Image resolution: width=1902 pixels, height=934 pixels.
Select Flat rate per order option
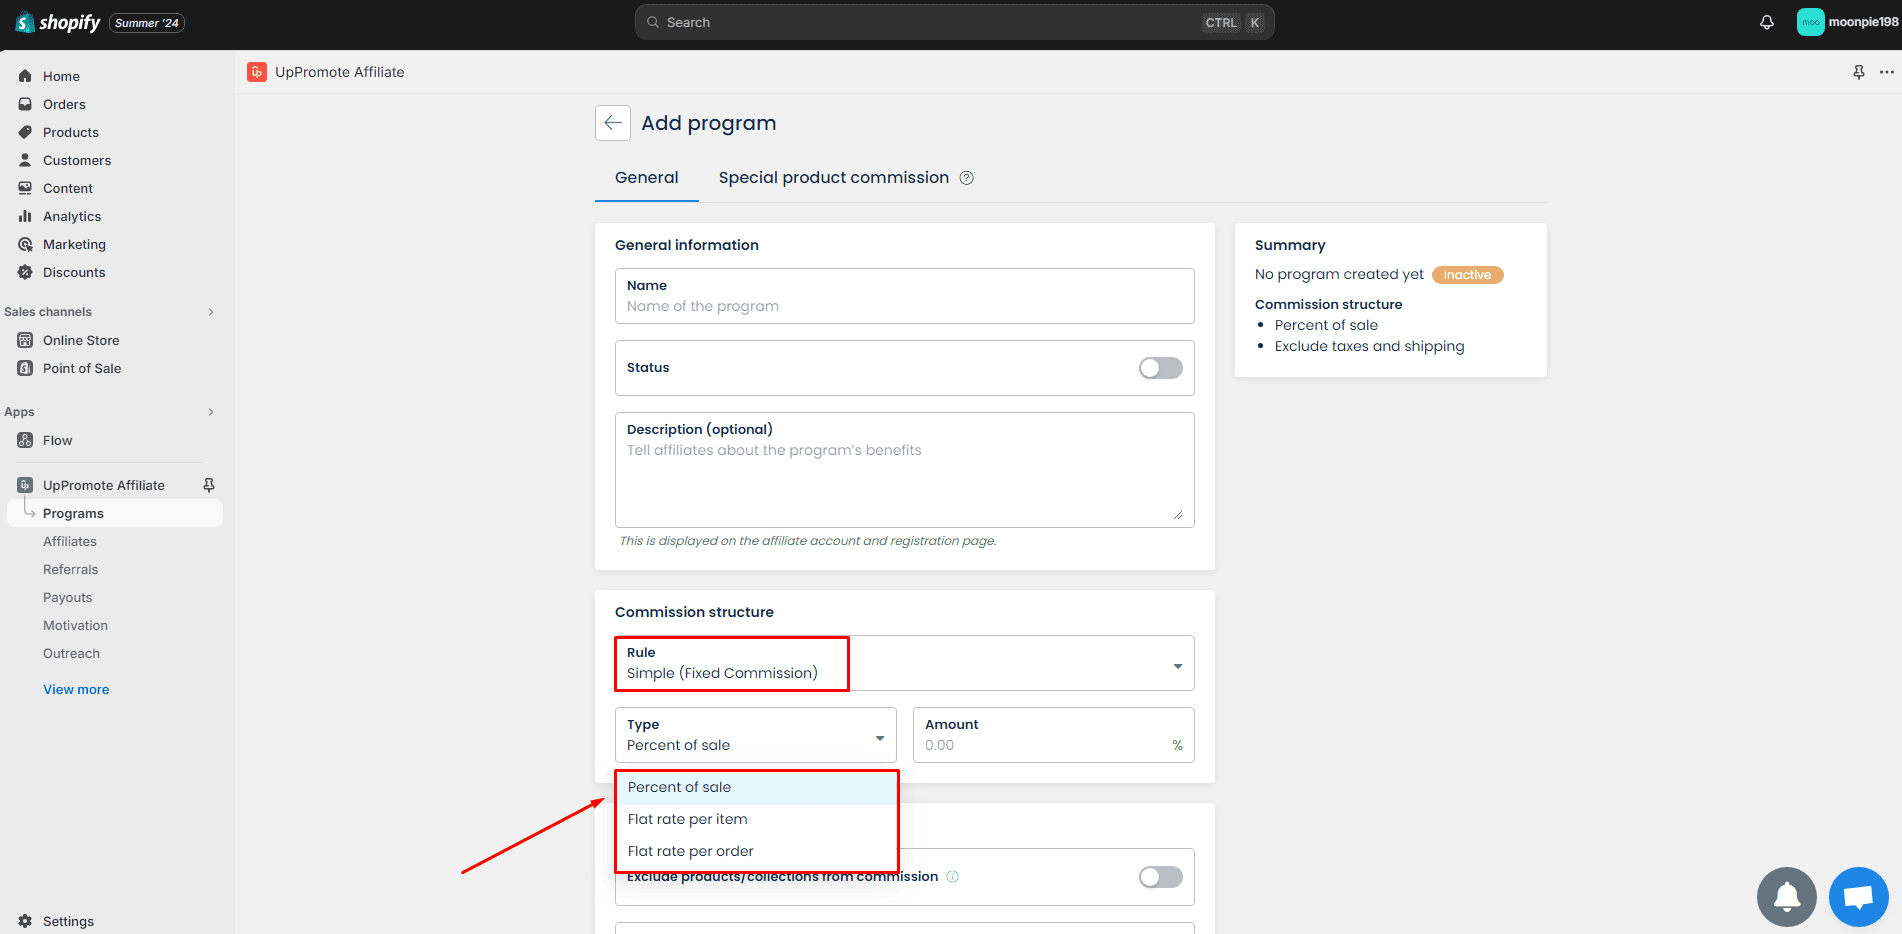[x=756, y=851]
